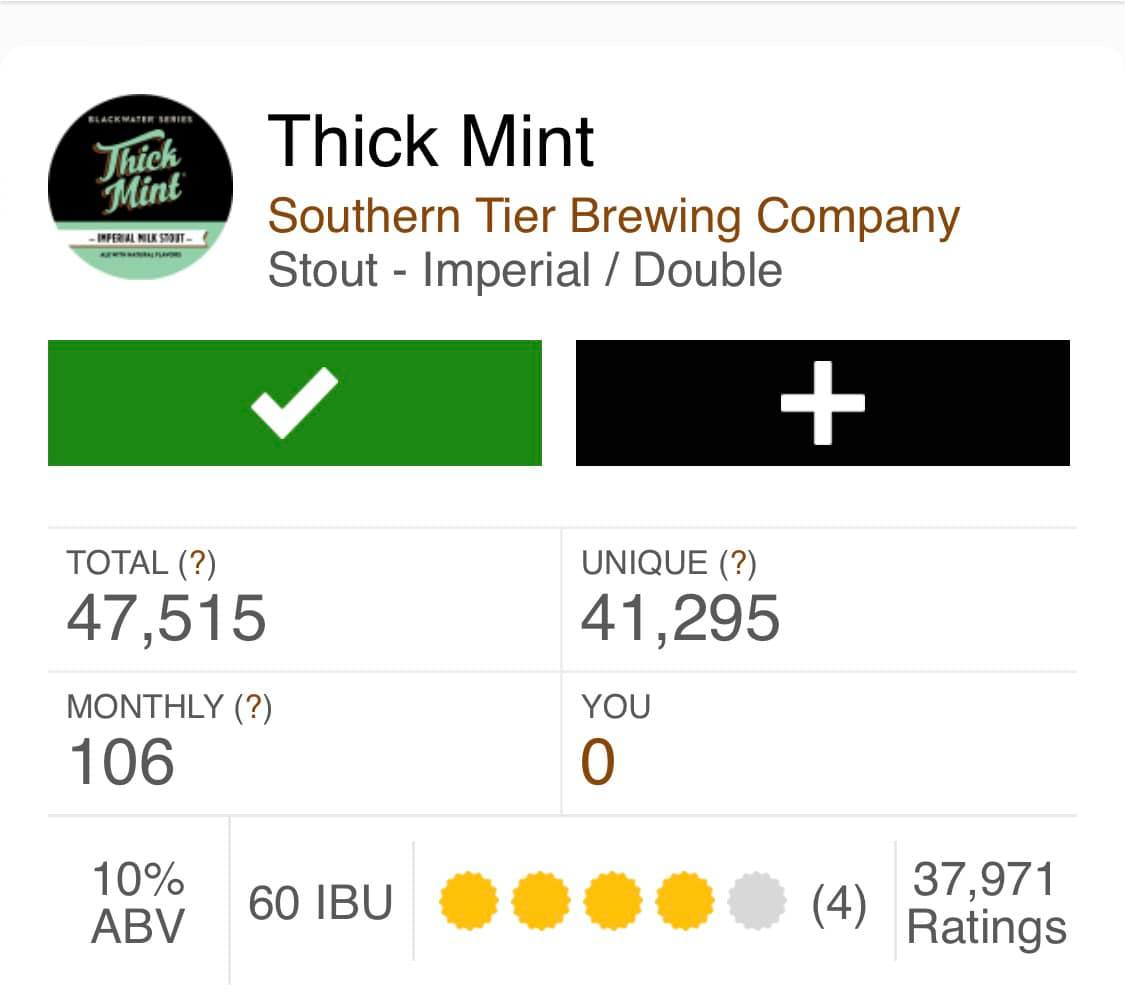Open your check-in count under YOU
The width and height of the screenshot is (1125, 1006).
[597, 763]
